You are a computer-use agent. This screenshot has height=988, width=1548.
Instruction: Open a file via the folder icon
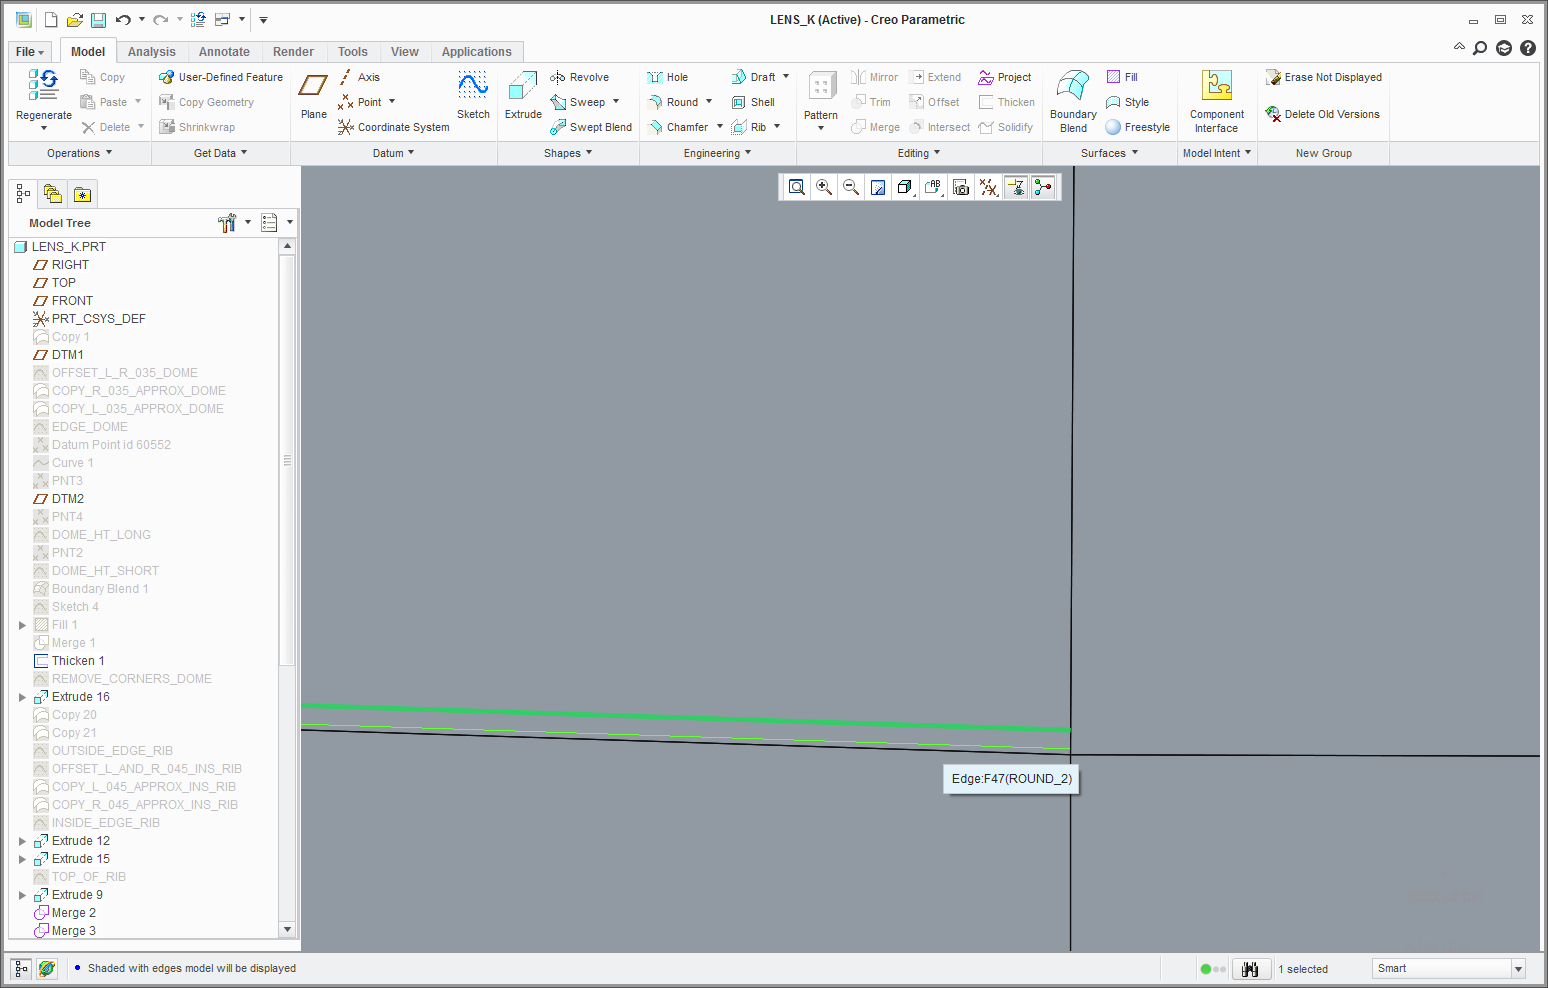75,20
